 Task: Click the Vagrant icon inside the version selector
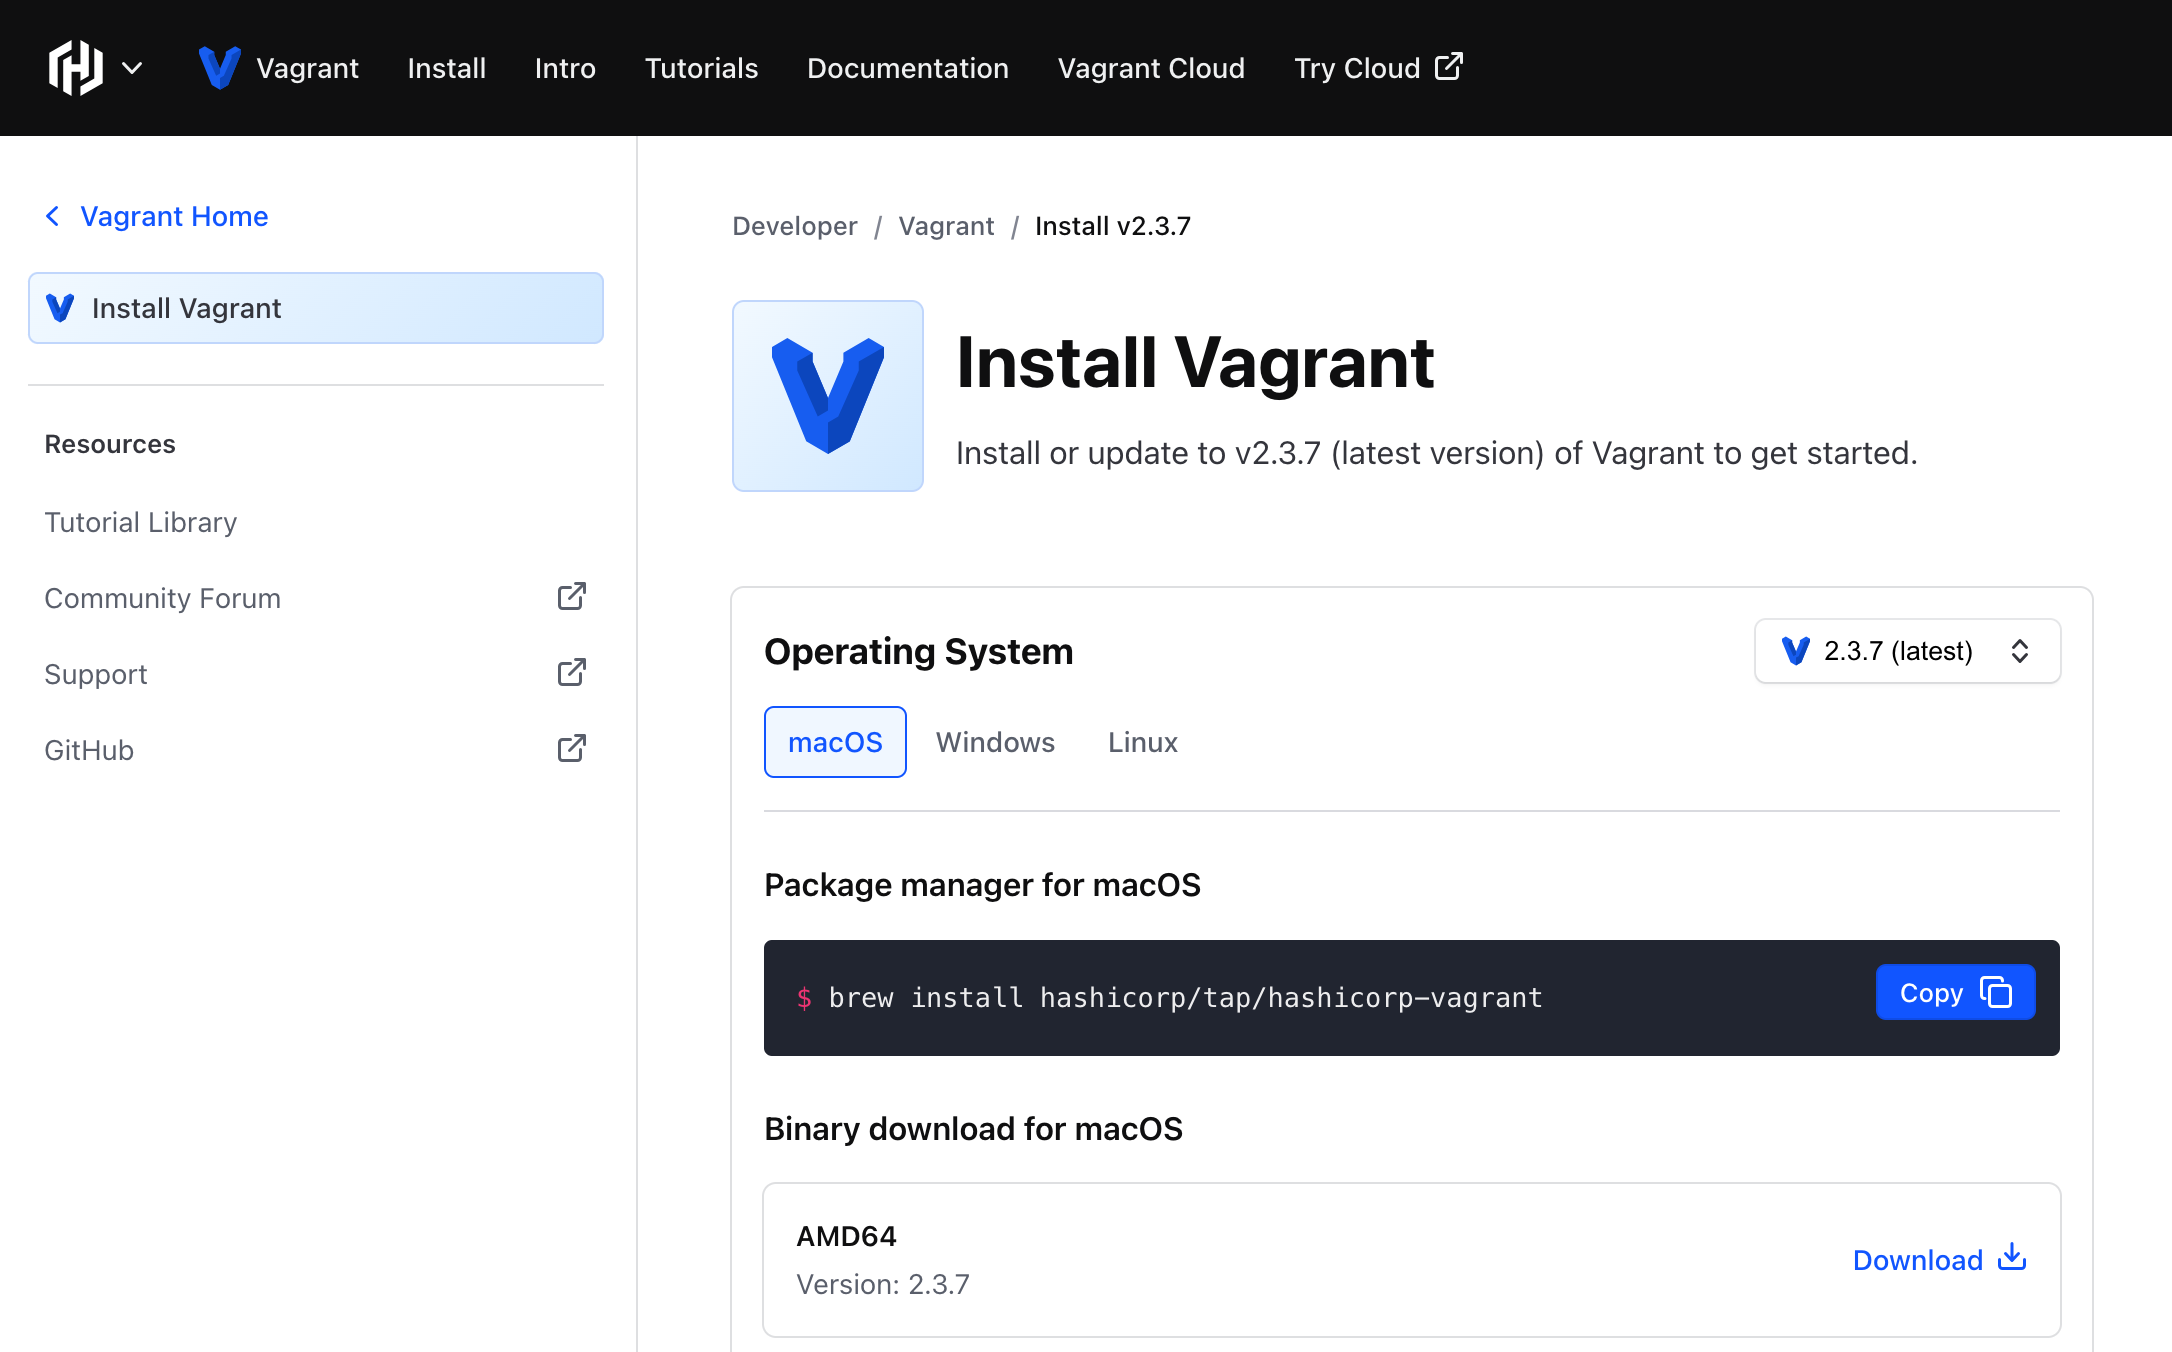[x=1796, y=651]
